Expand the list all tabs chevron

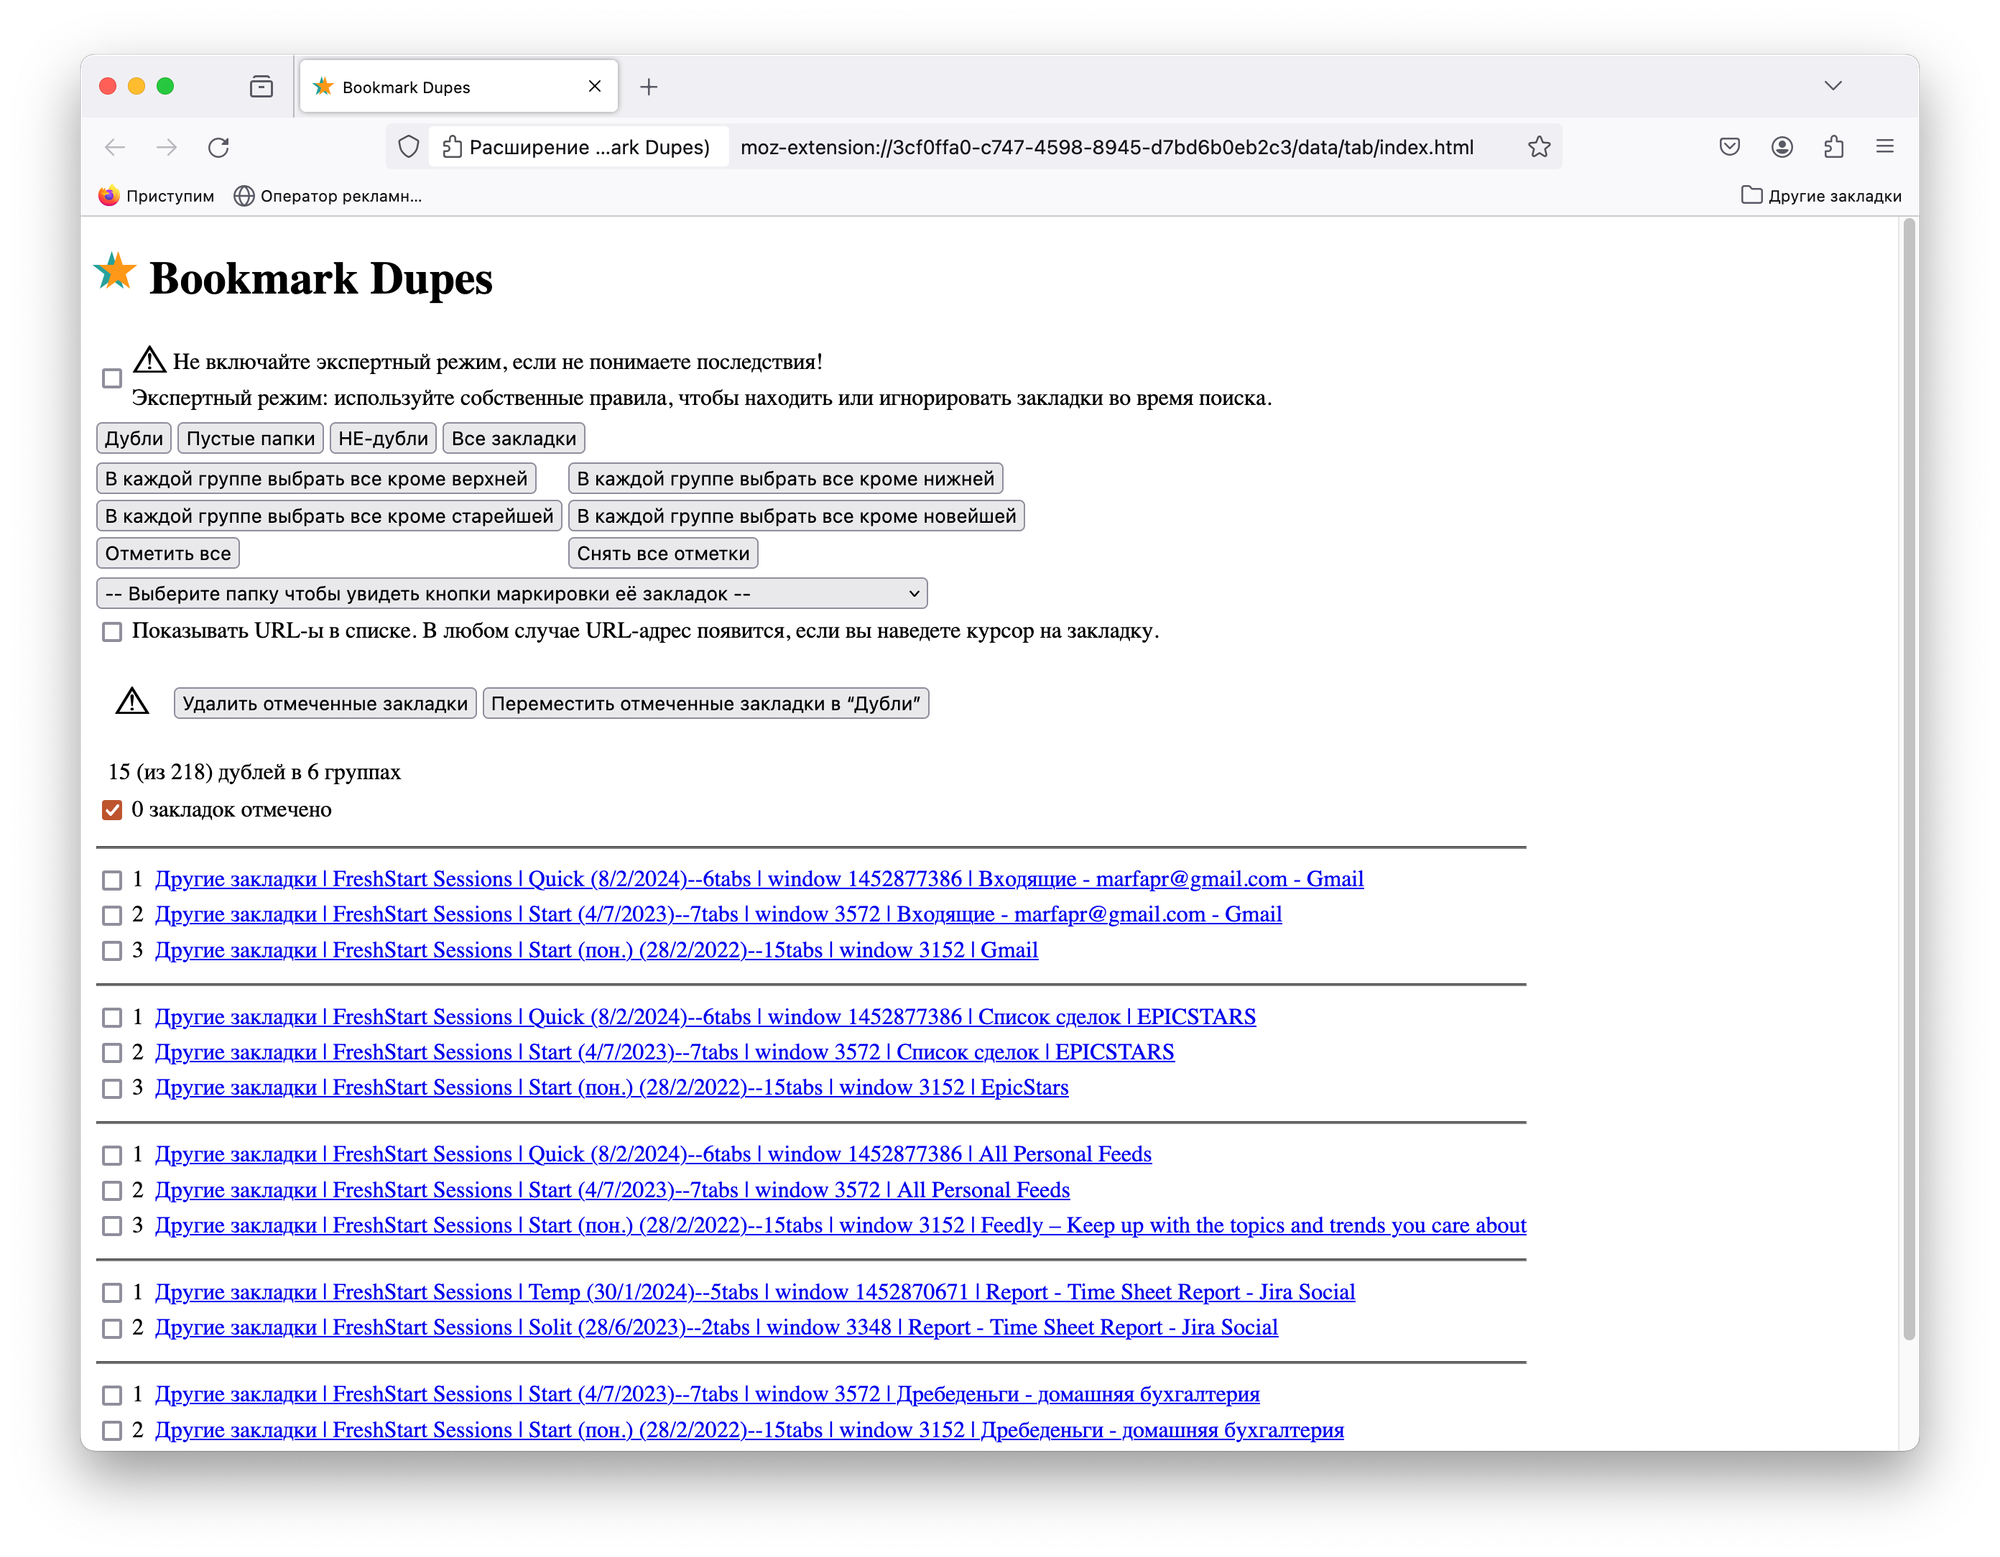coord(1832,86)
